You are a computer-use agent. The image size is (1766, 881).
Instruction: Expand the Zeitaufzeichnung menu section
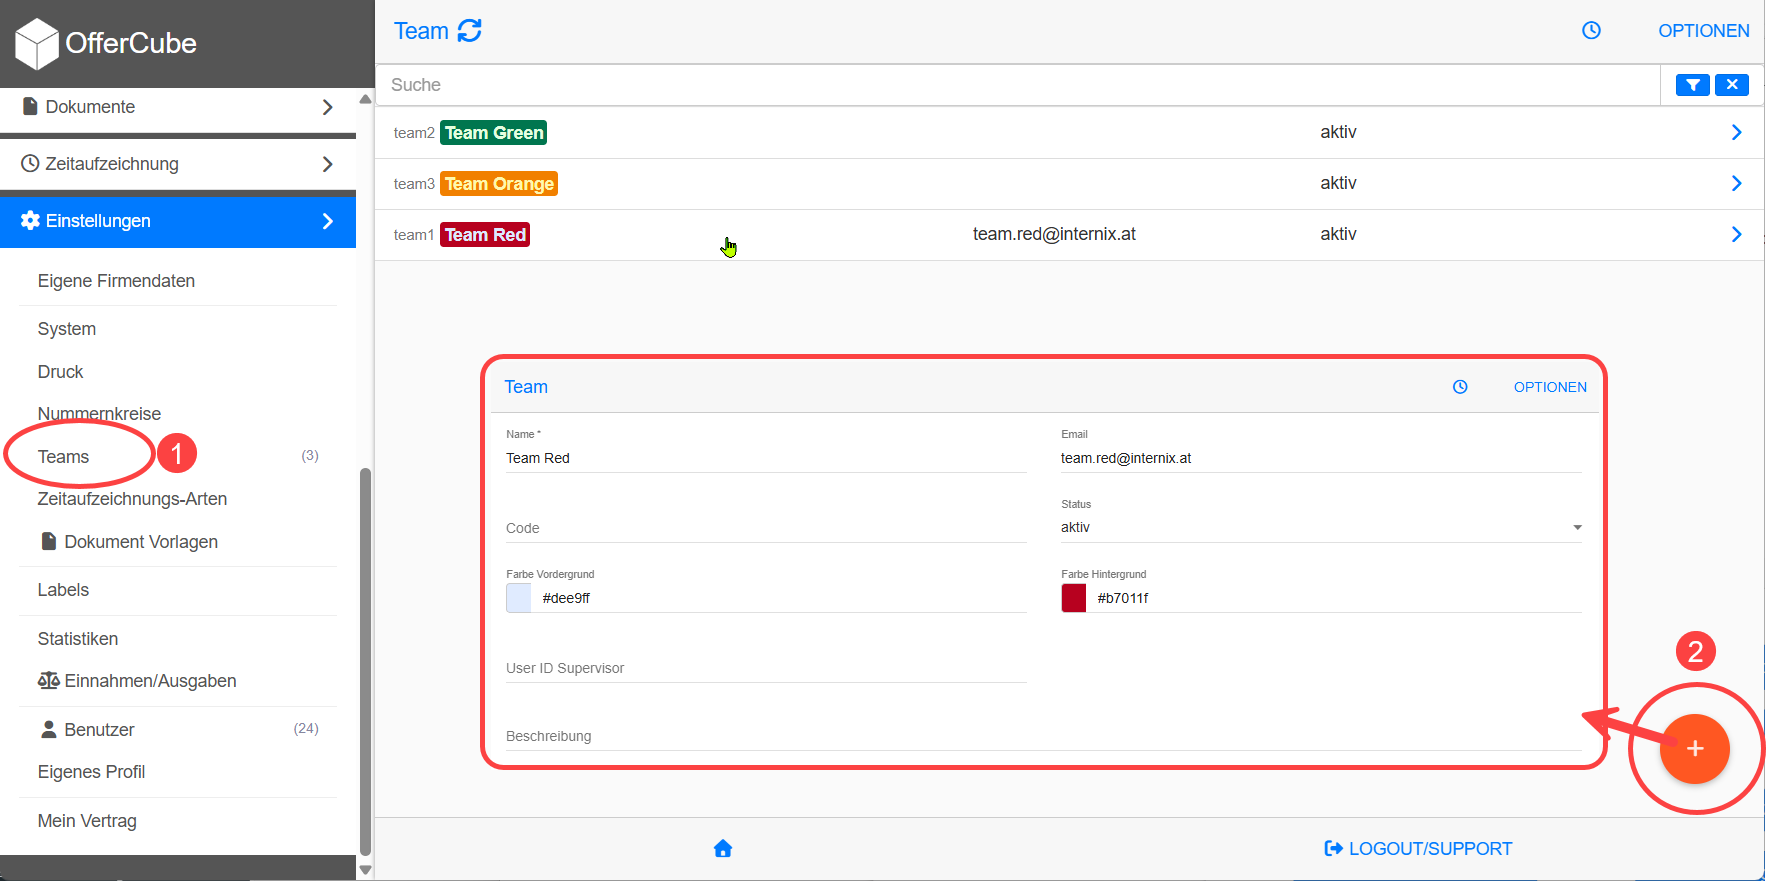pyautogui.click(x=178, y=164)
